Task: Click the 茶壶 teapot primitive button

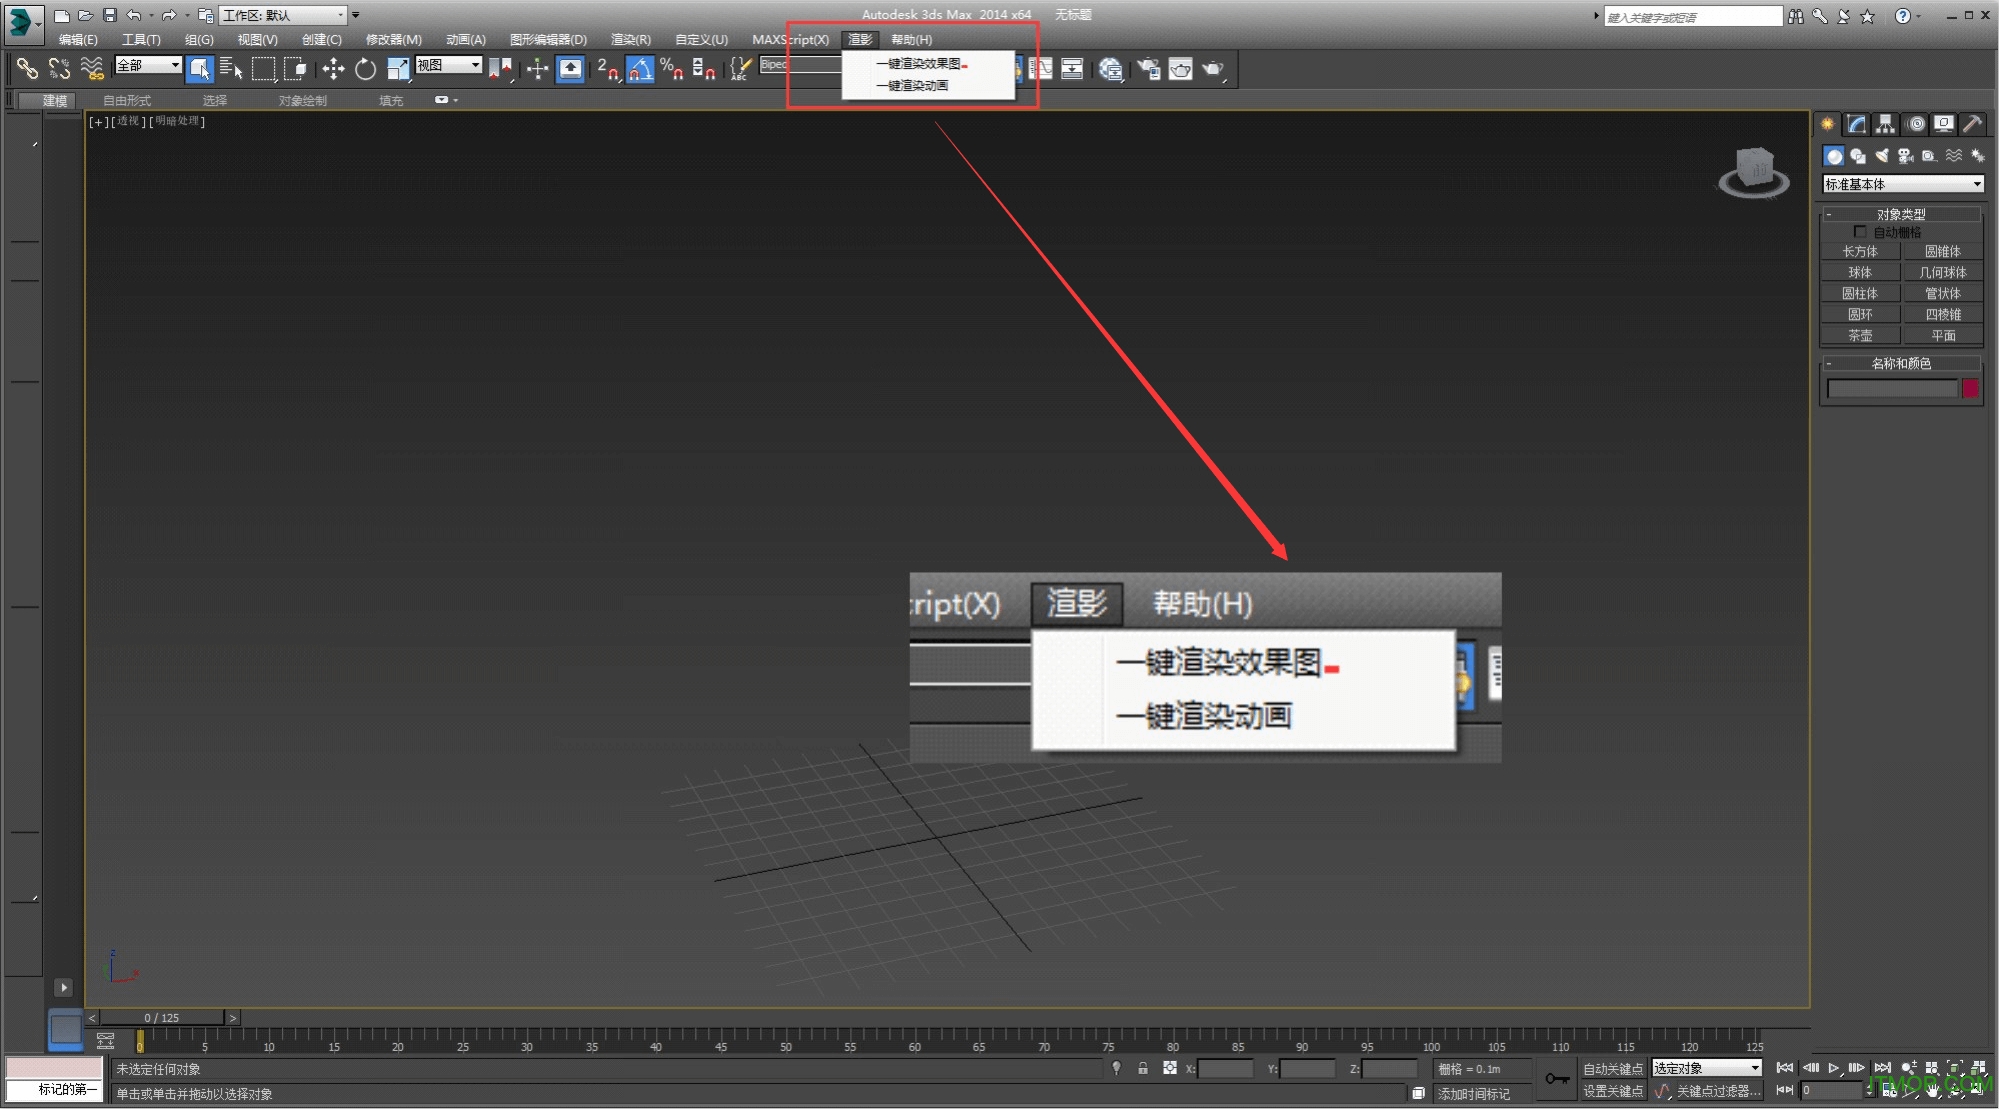Action: [1860, 336]
